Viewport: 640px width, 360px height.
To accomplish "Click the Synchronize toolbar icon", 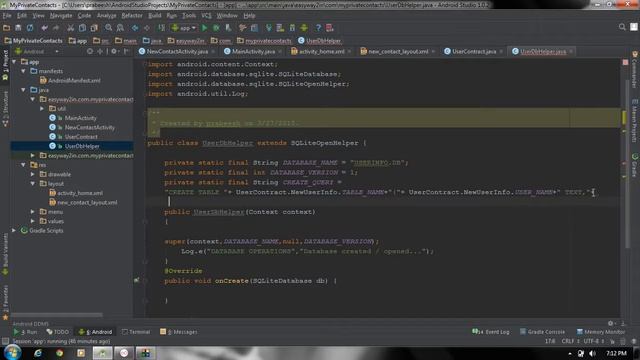I will coord(30,28).
